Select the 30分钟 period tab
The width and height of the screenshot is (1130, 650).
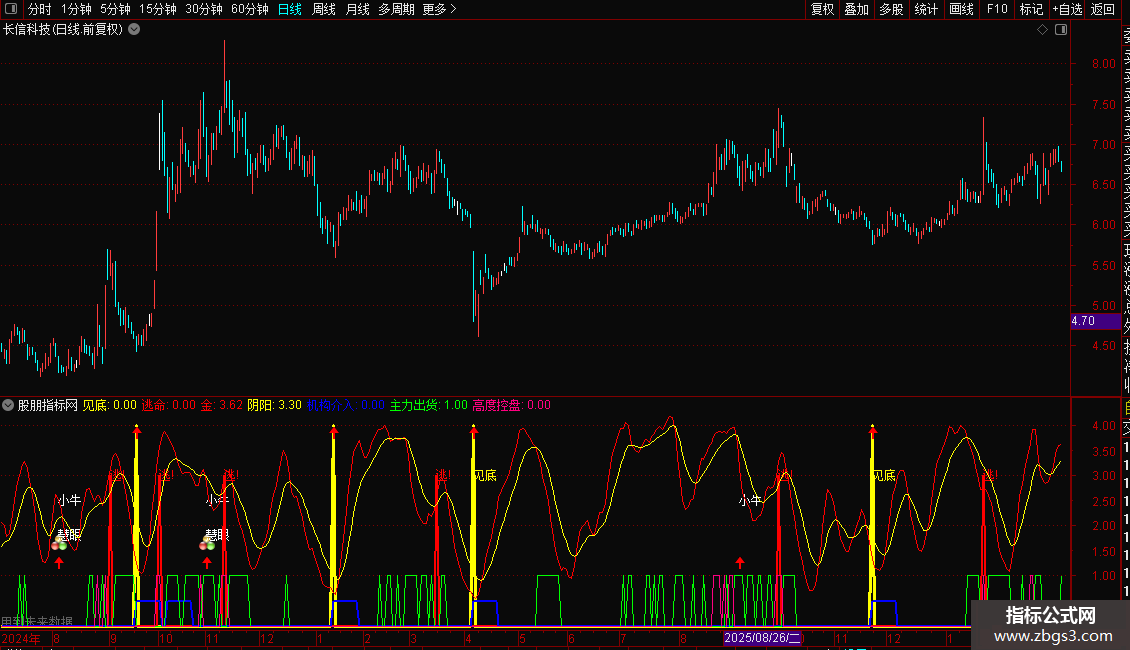pos(204,9)
